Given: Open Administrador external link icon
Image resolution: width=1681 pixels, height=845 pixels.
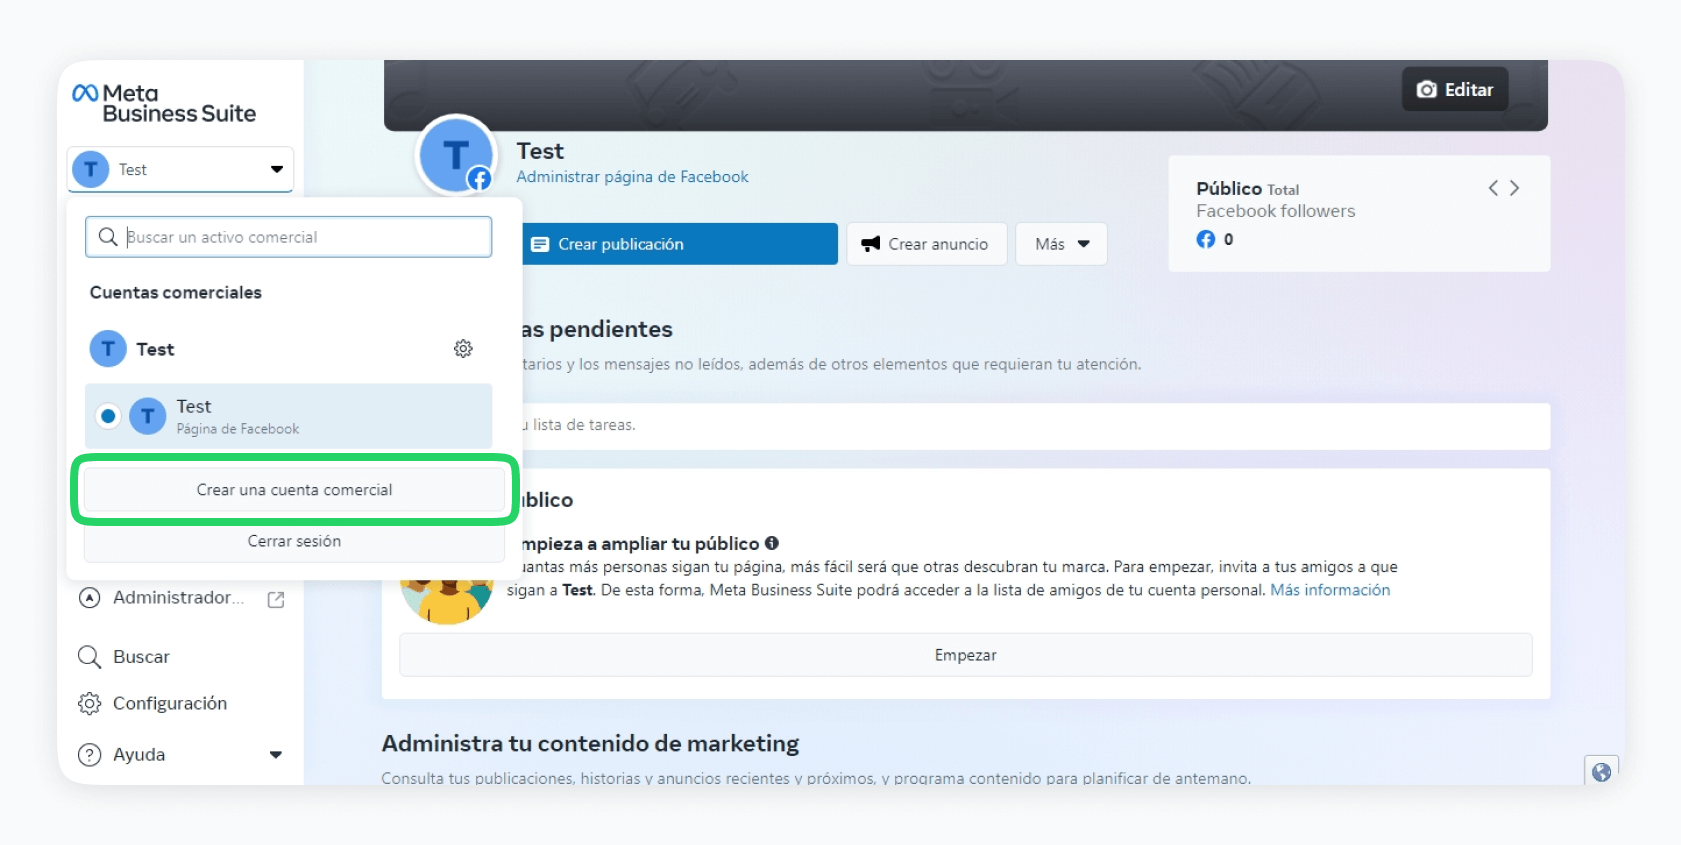Looking at the screenshot, I should 276,599.
